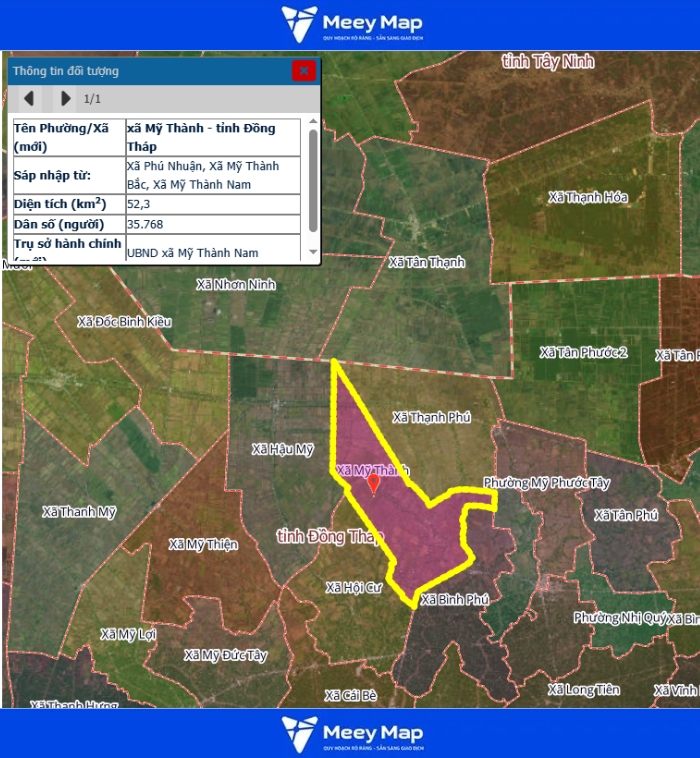
Task: Go to the previous object record
Action: 29,98
